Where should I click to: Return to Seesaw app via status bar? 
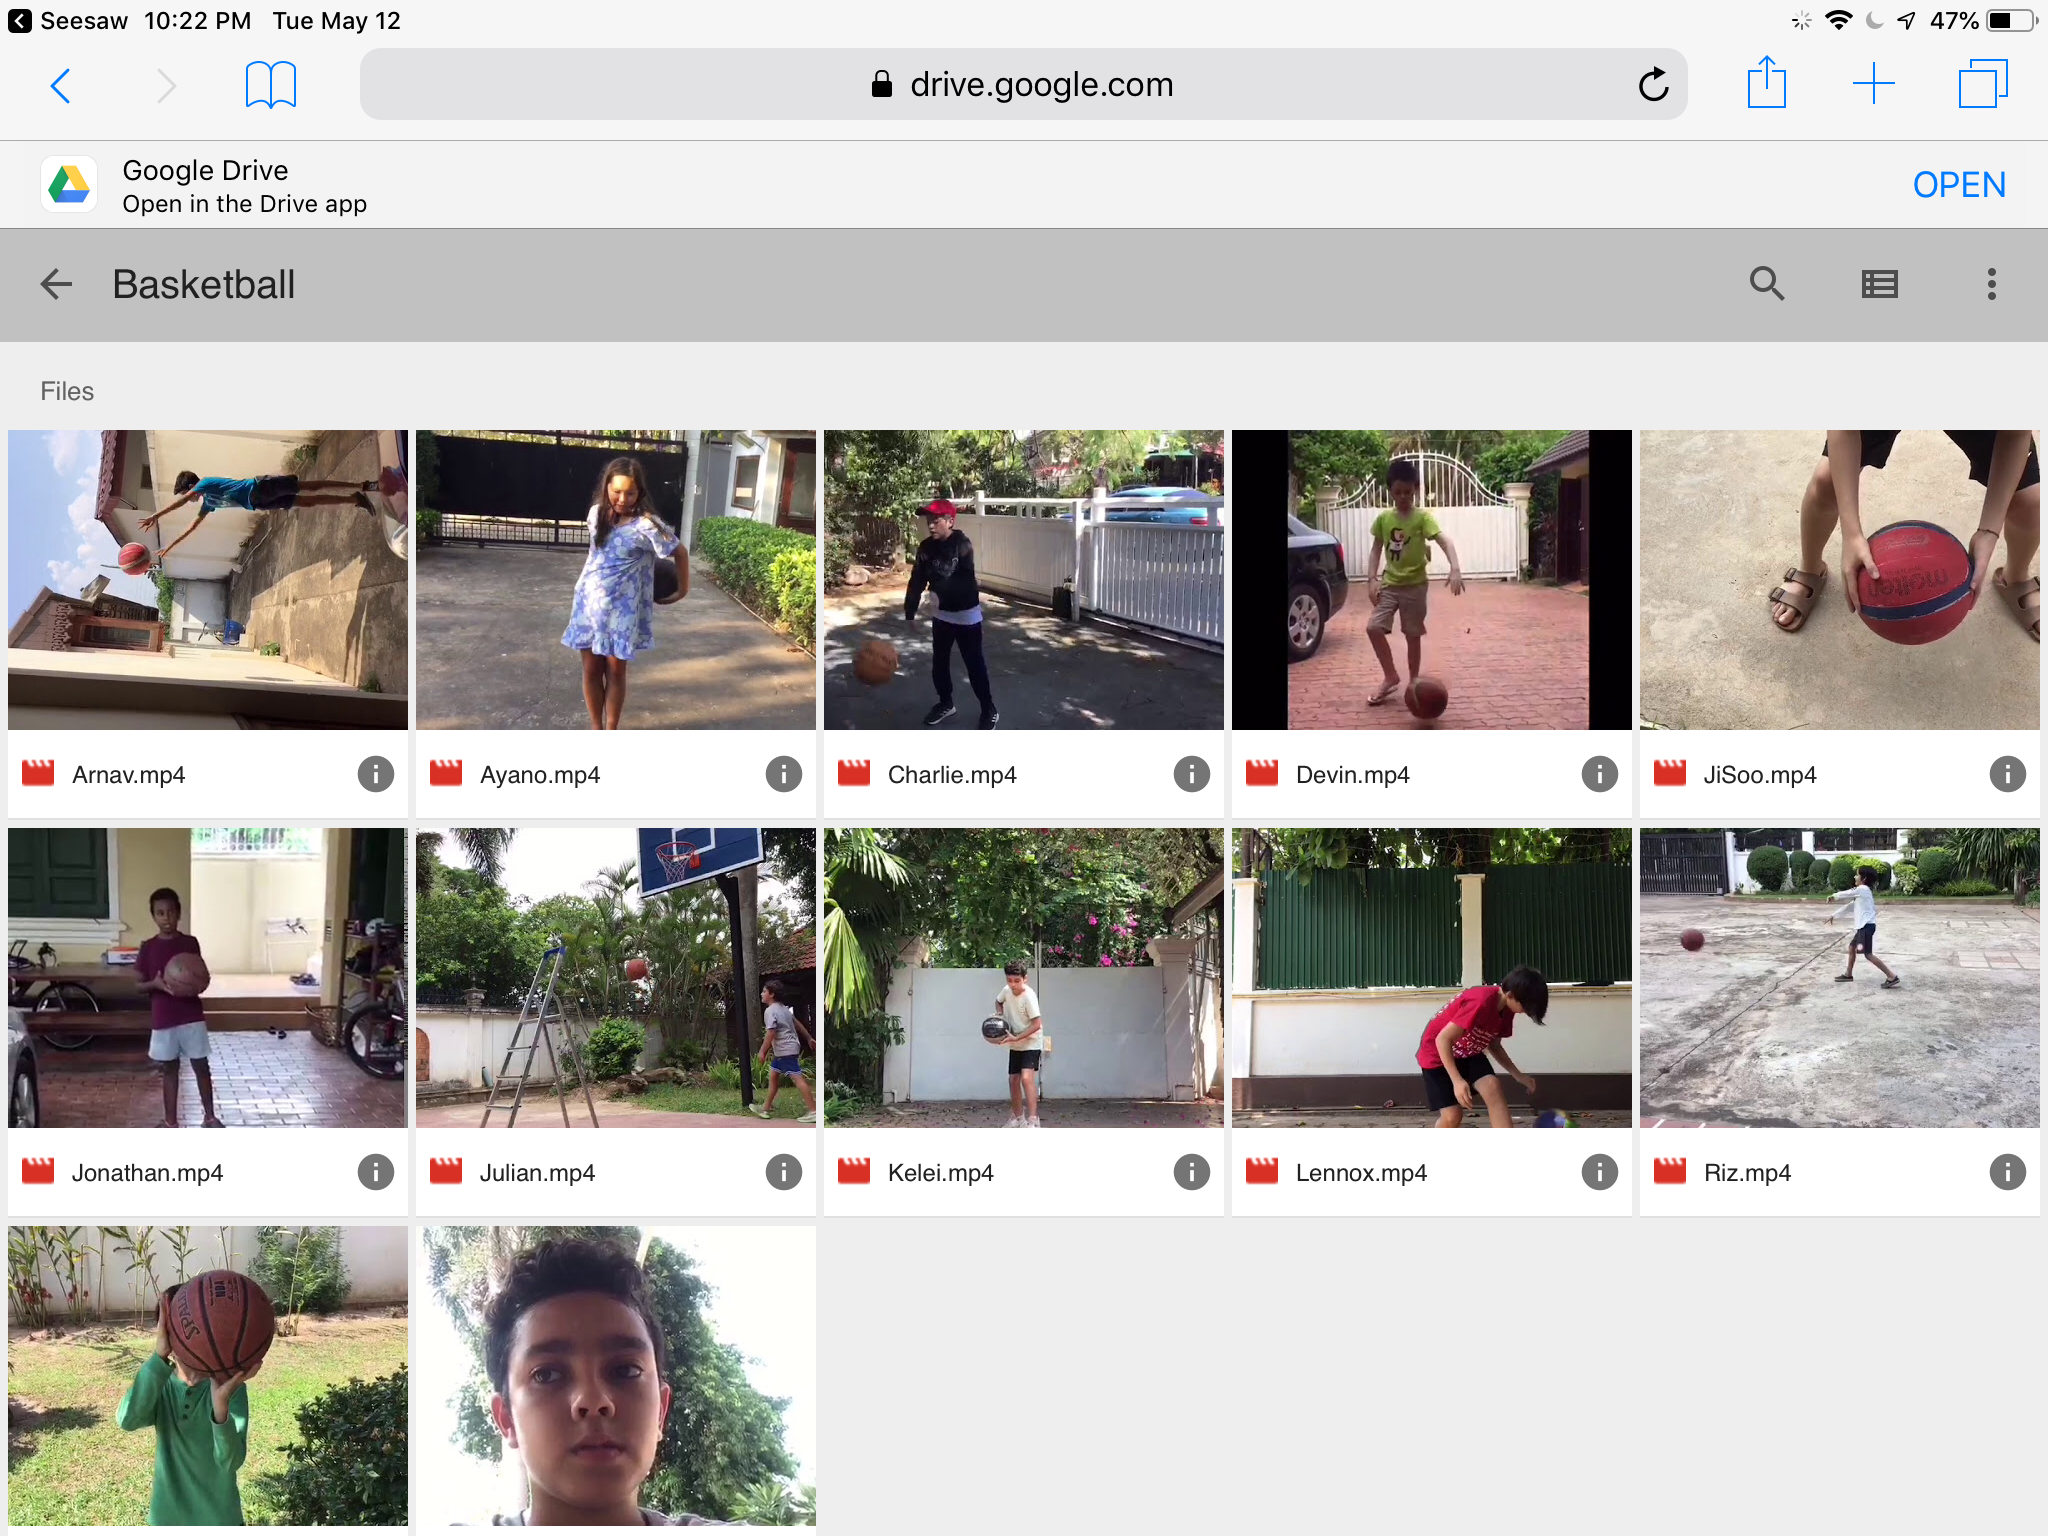[68, 21]
